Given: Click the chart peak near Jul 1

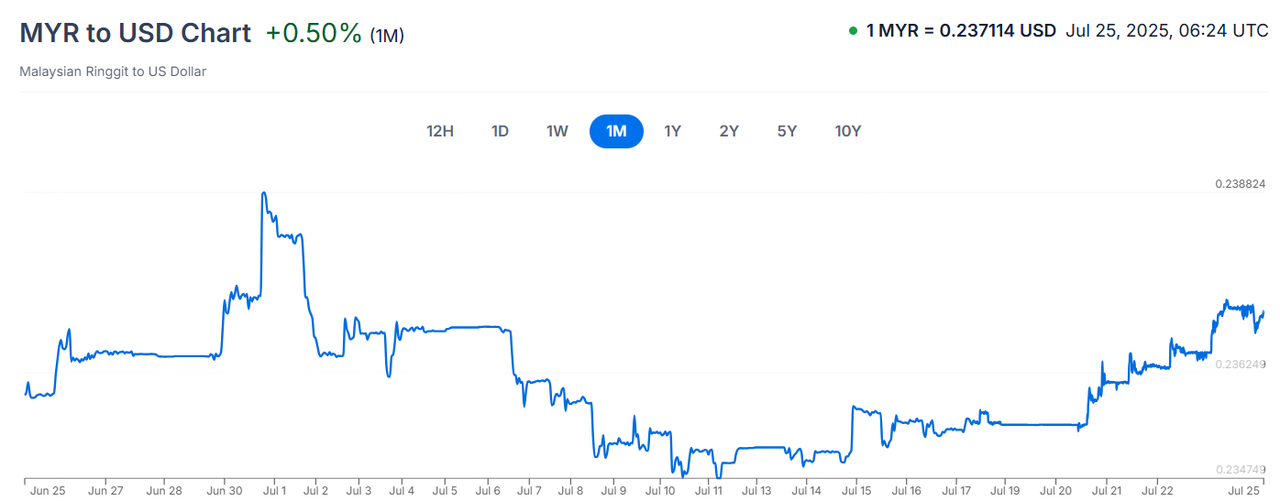Looking at the screenshot, I should tap(263, 193).
